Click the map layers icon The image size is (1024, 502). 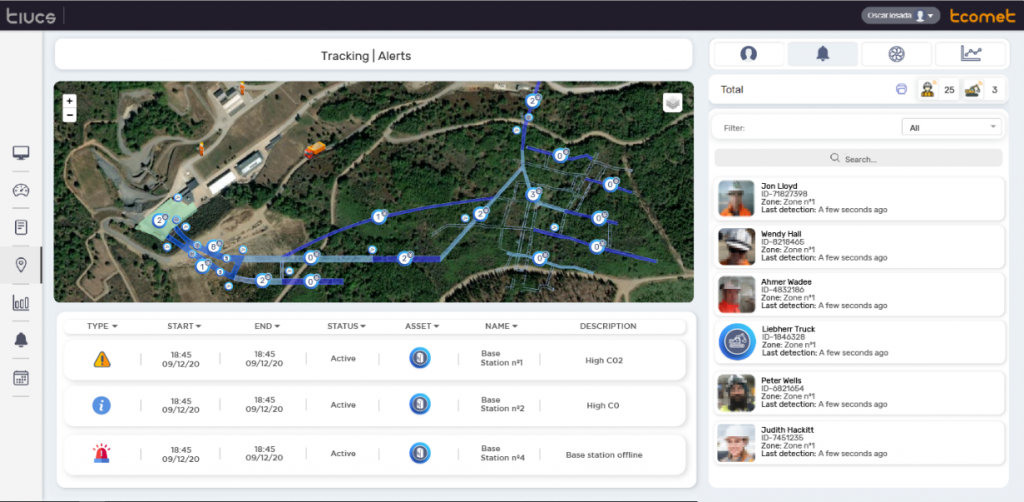click(x=673, y=103)
